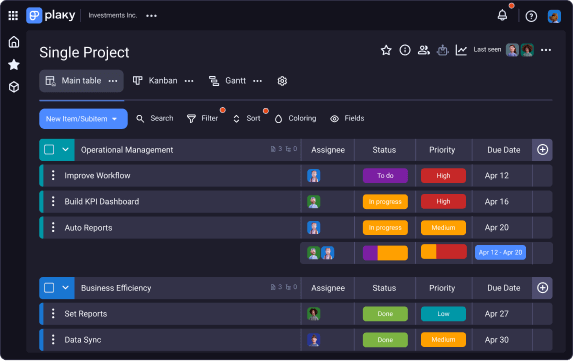The height and width of the screenshot is (361, 573).
Task: Open the Auto Reports row menu
Action: coord(53,227)
